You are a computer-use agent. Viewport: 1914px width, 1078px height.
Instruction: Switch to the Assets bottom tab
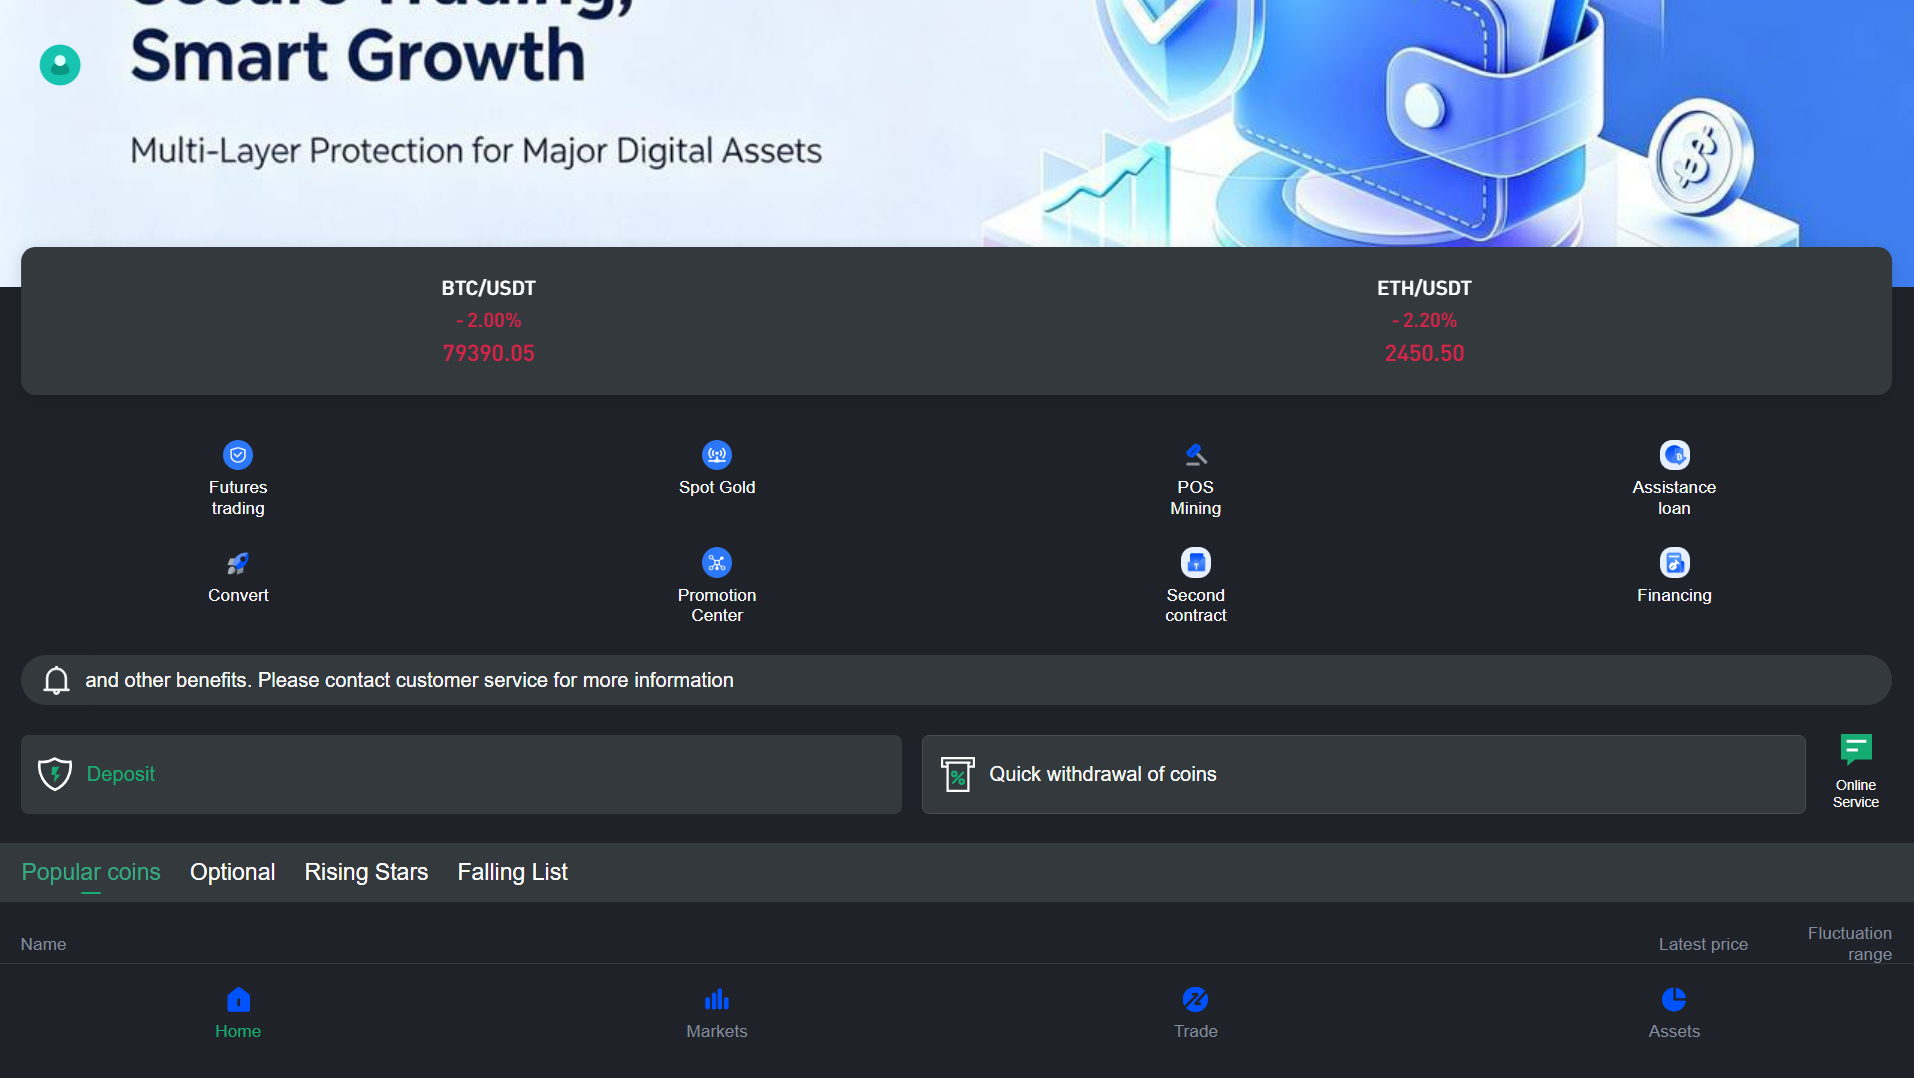pos(1674,1013)
